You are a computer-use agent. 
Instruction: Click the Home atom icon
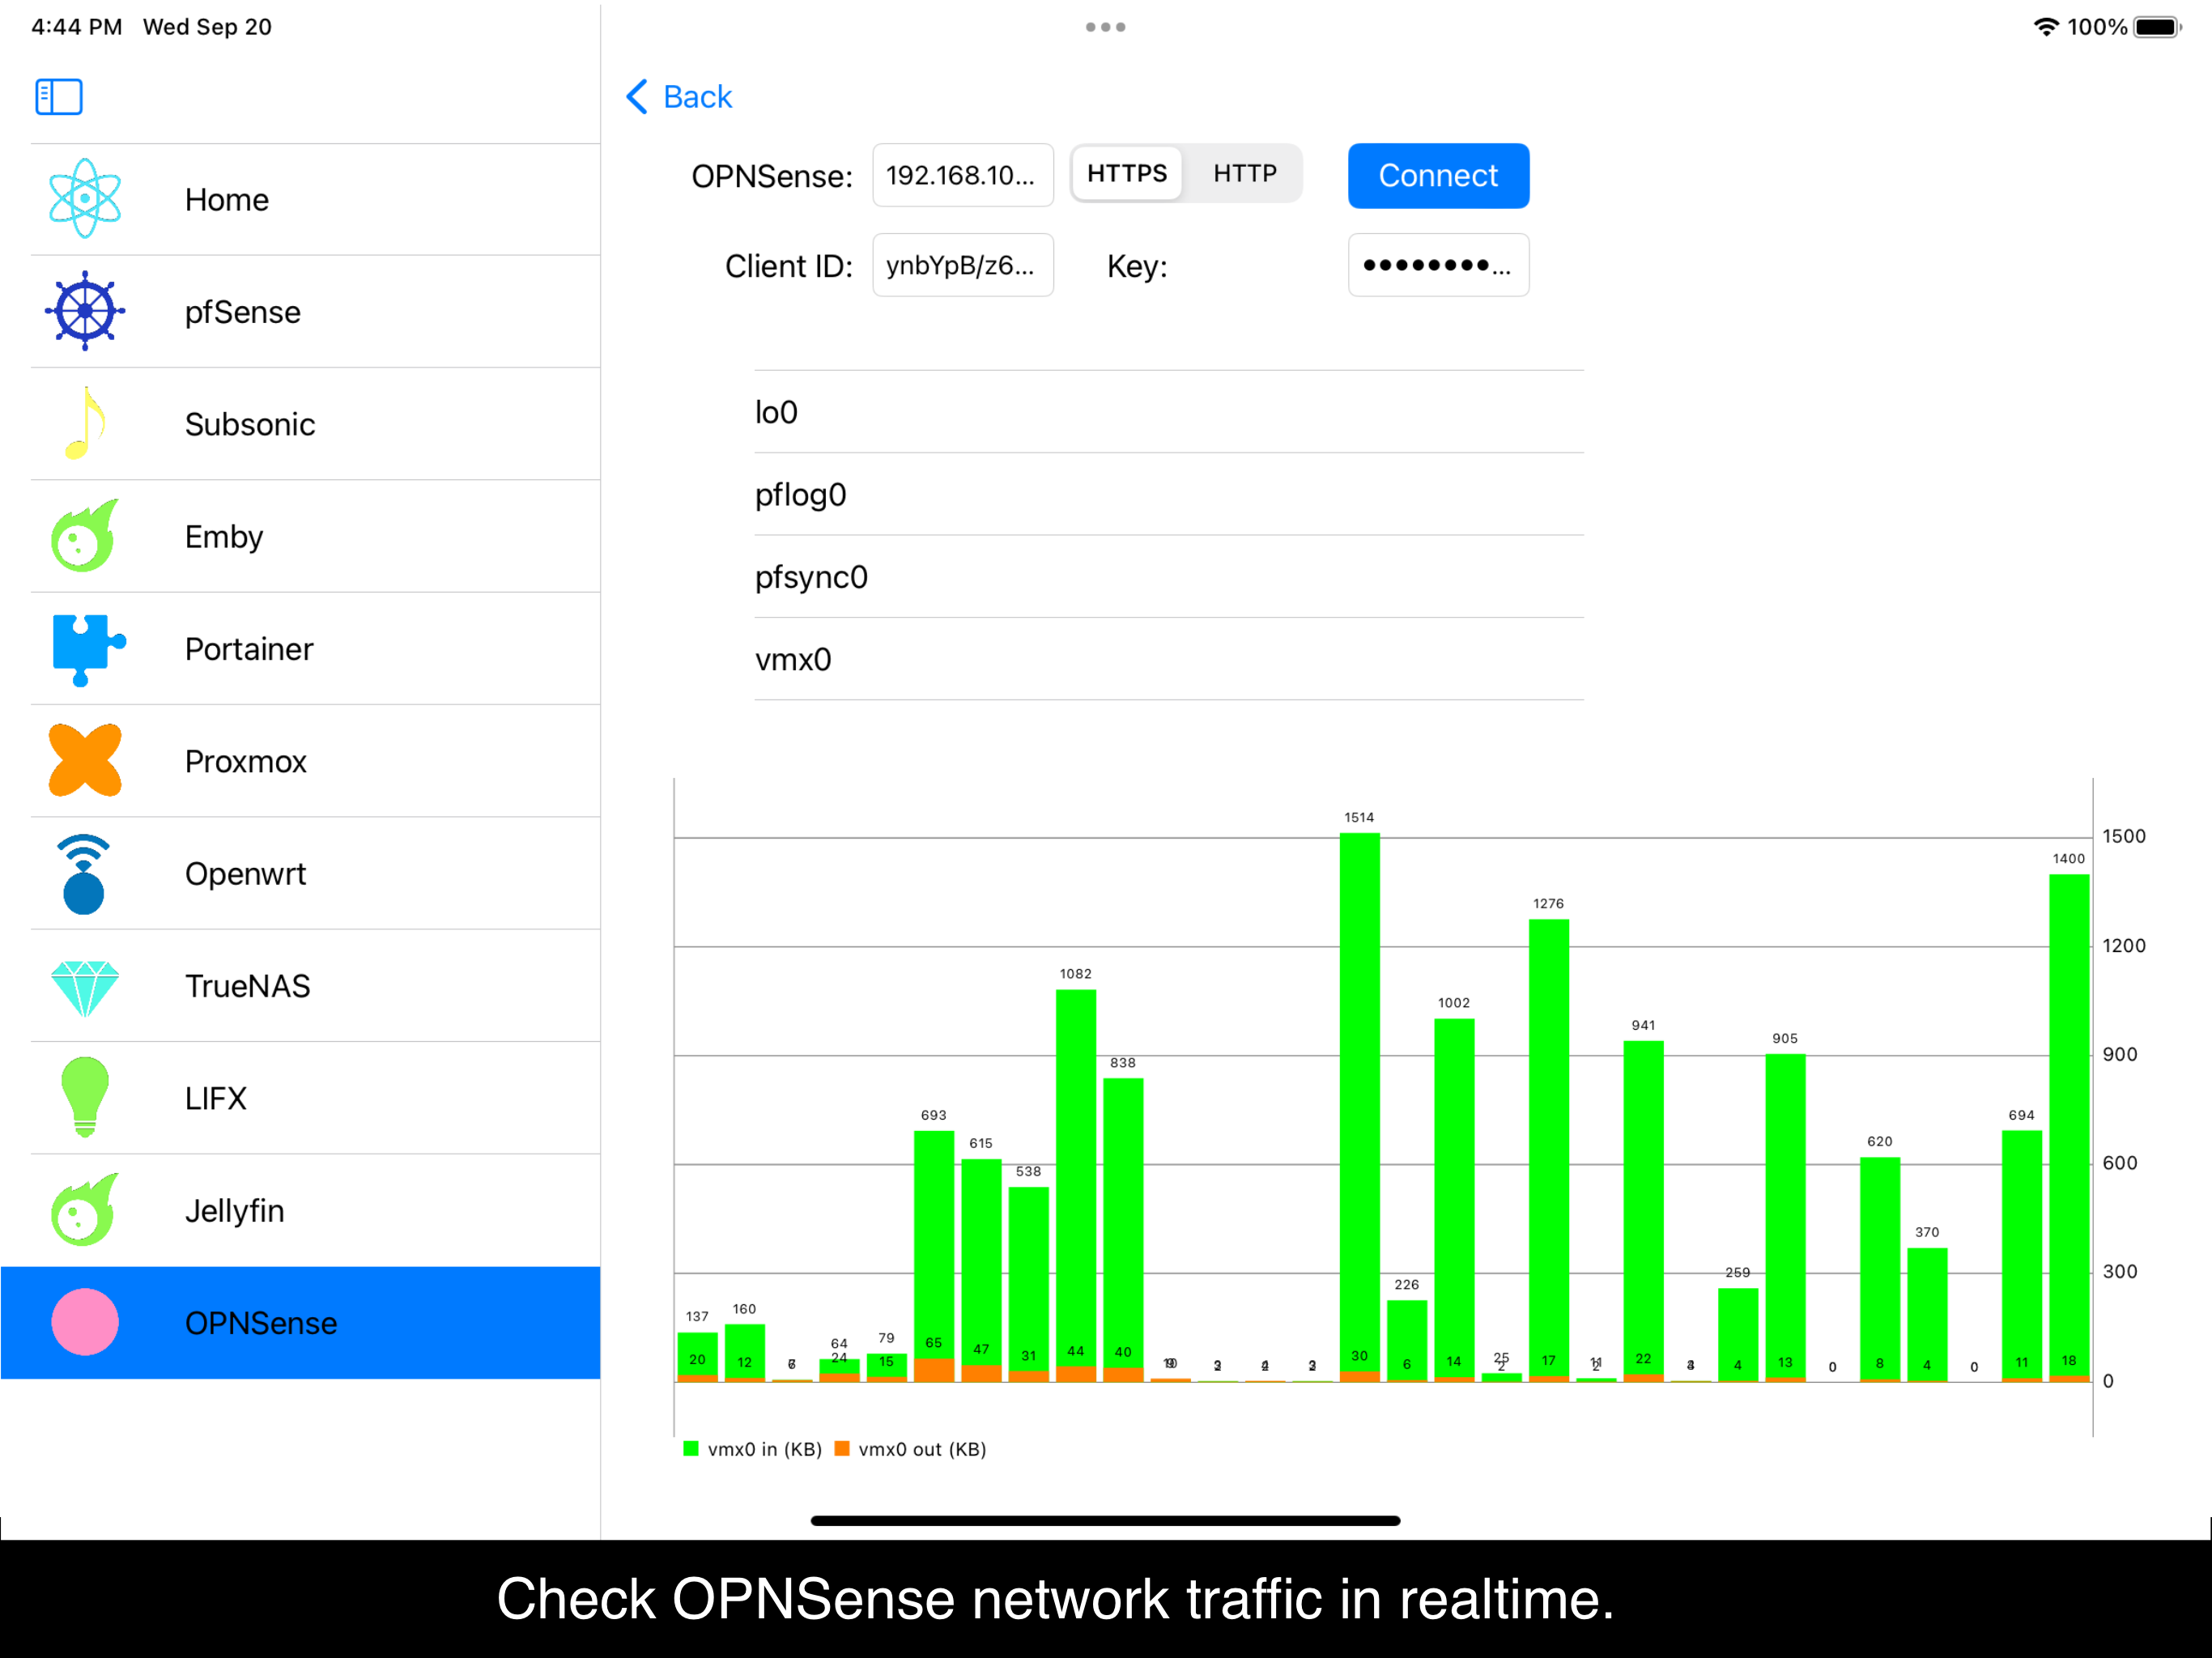[85, 199]
